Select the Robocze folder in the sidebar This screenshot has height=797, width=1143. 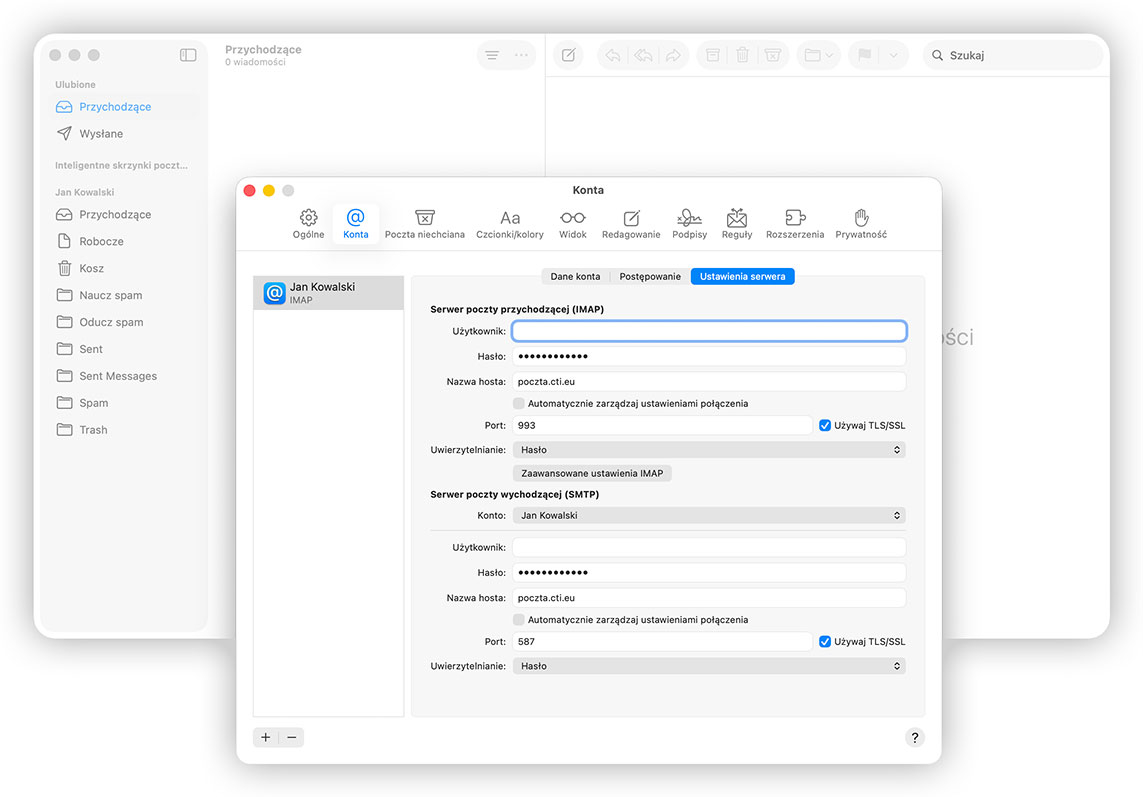pyautogui.click(x=103, y=240)
